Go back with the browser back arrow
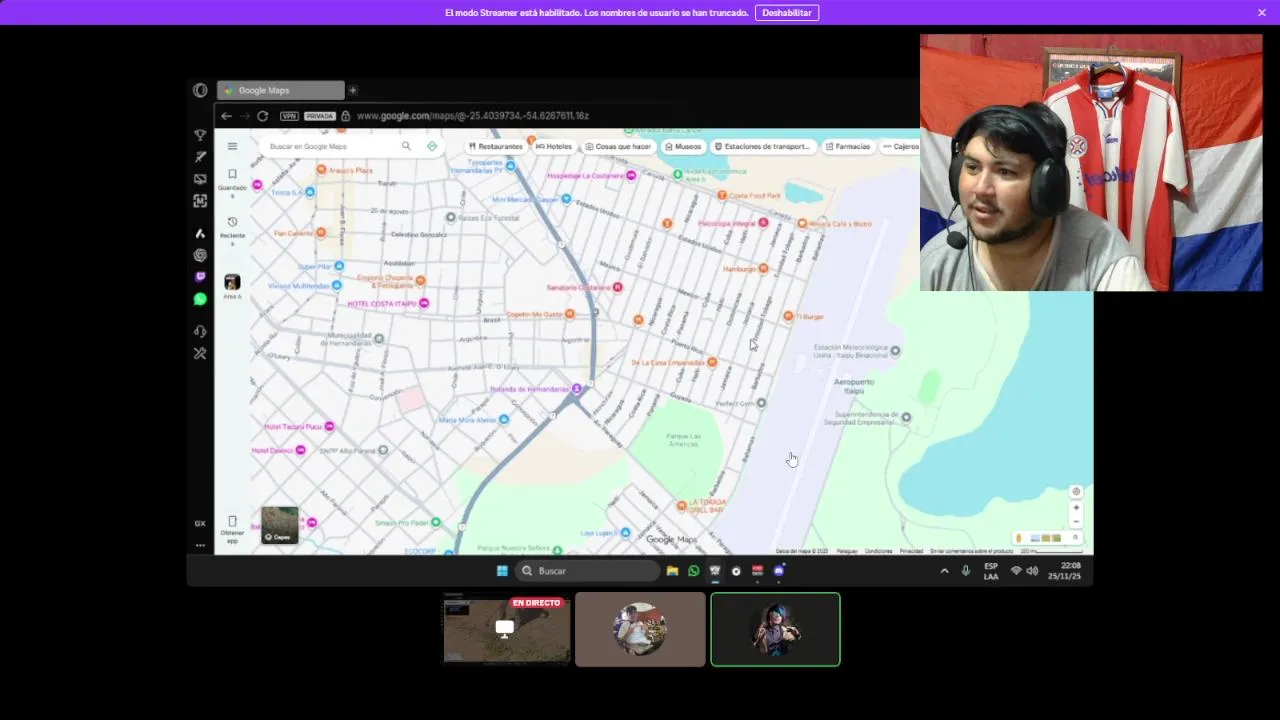1280x720 pixels. coord(226,116)
